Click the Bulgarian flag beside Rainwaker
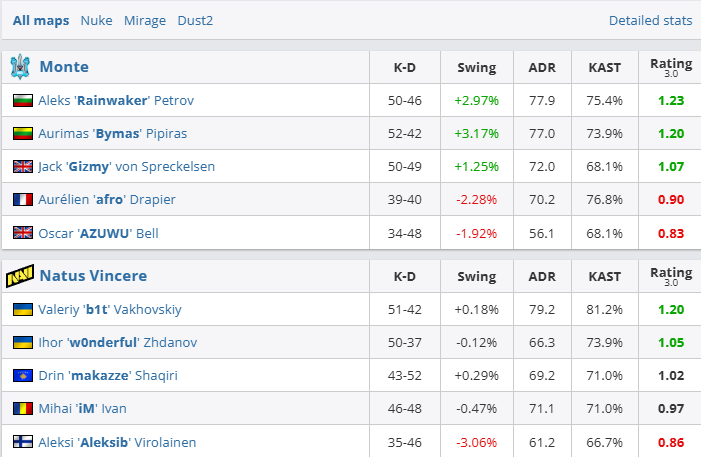Viewport: 701px width, 457px height. (x=22, y=100)
